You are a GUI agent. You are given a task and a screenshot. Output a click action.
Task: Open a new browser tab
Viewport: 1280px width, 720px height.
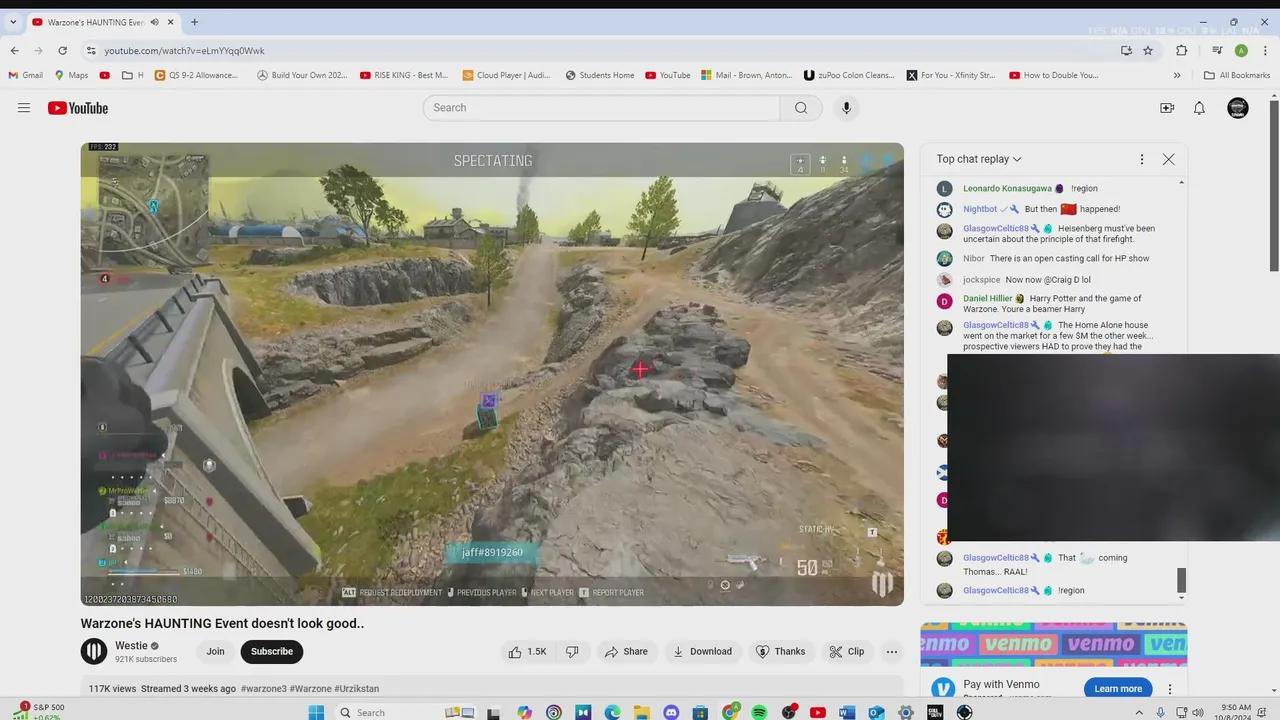(x=194, y=22)
